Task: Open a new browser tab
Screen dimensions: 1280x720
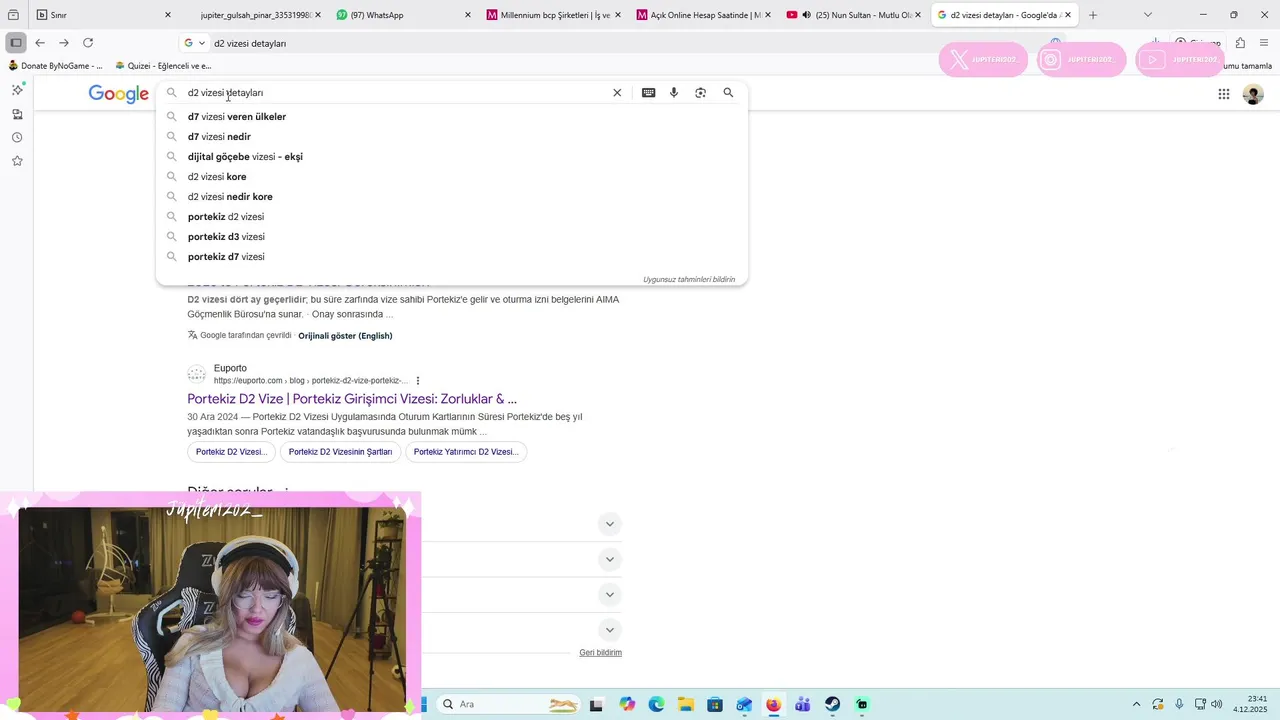Action: click(x=1092, y=15)
